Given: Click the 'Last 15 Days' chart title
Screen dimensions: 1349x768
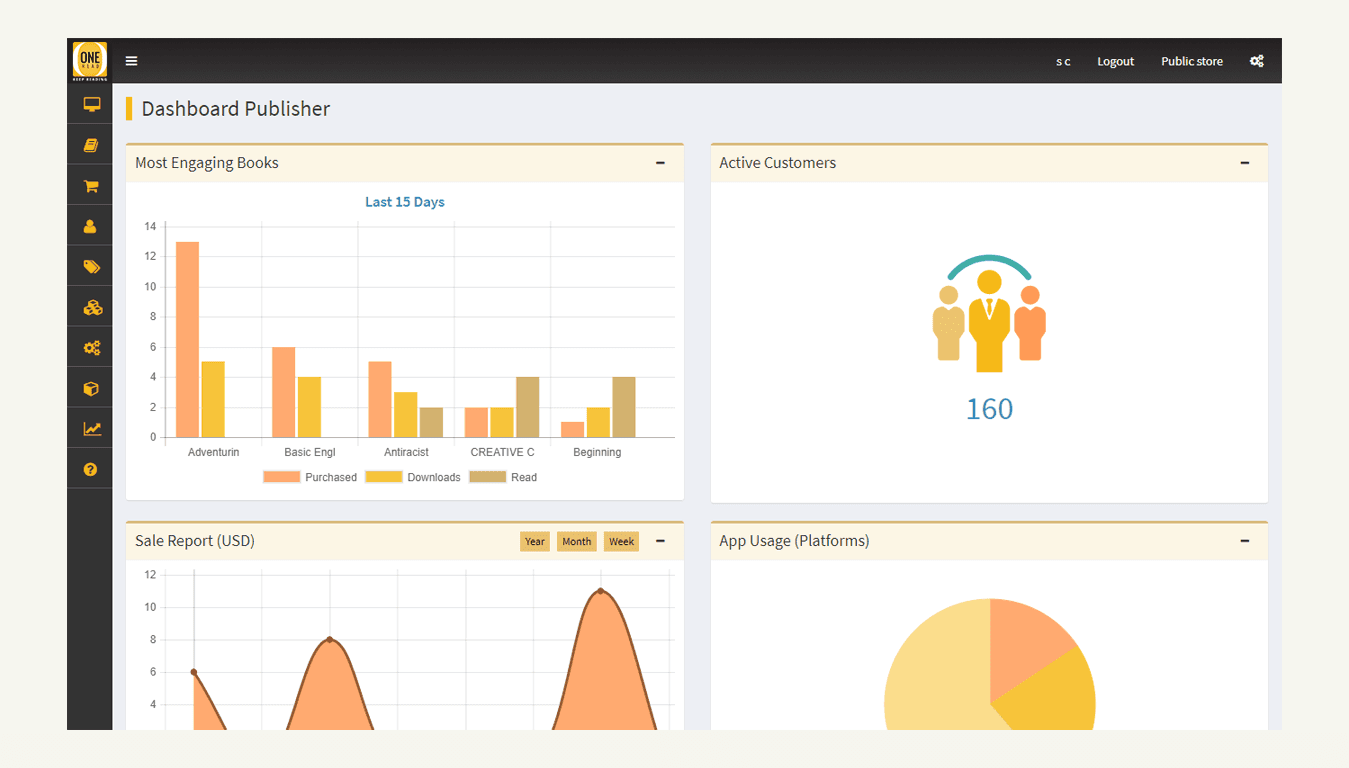Looking at the screenshot, I should click(405, 202).
